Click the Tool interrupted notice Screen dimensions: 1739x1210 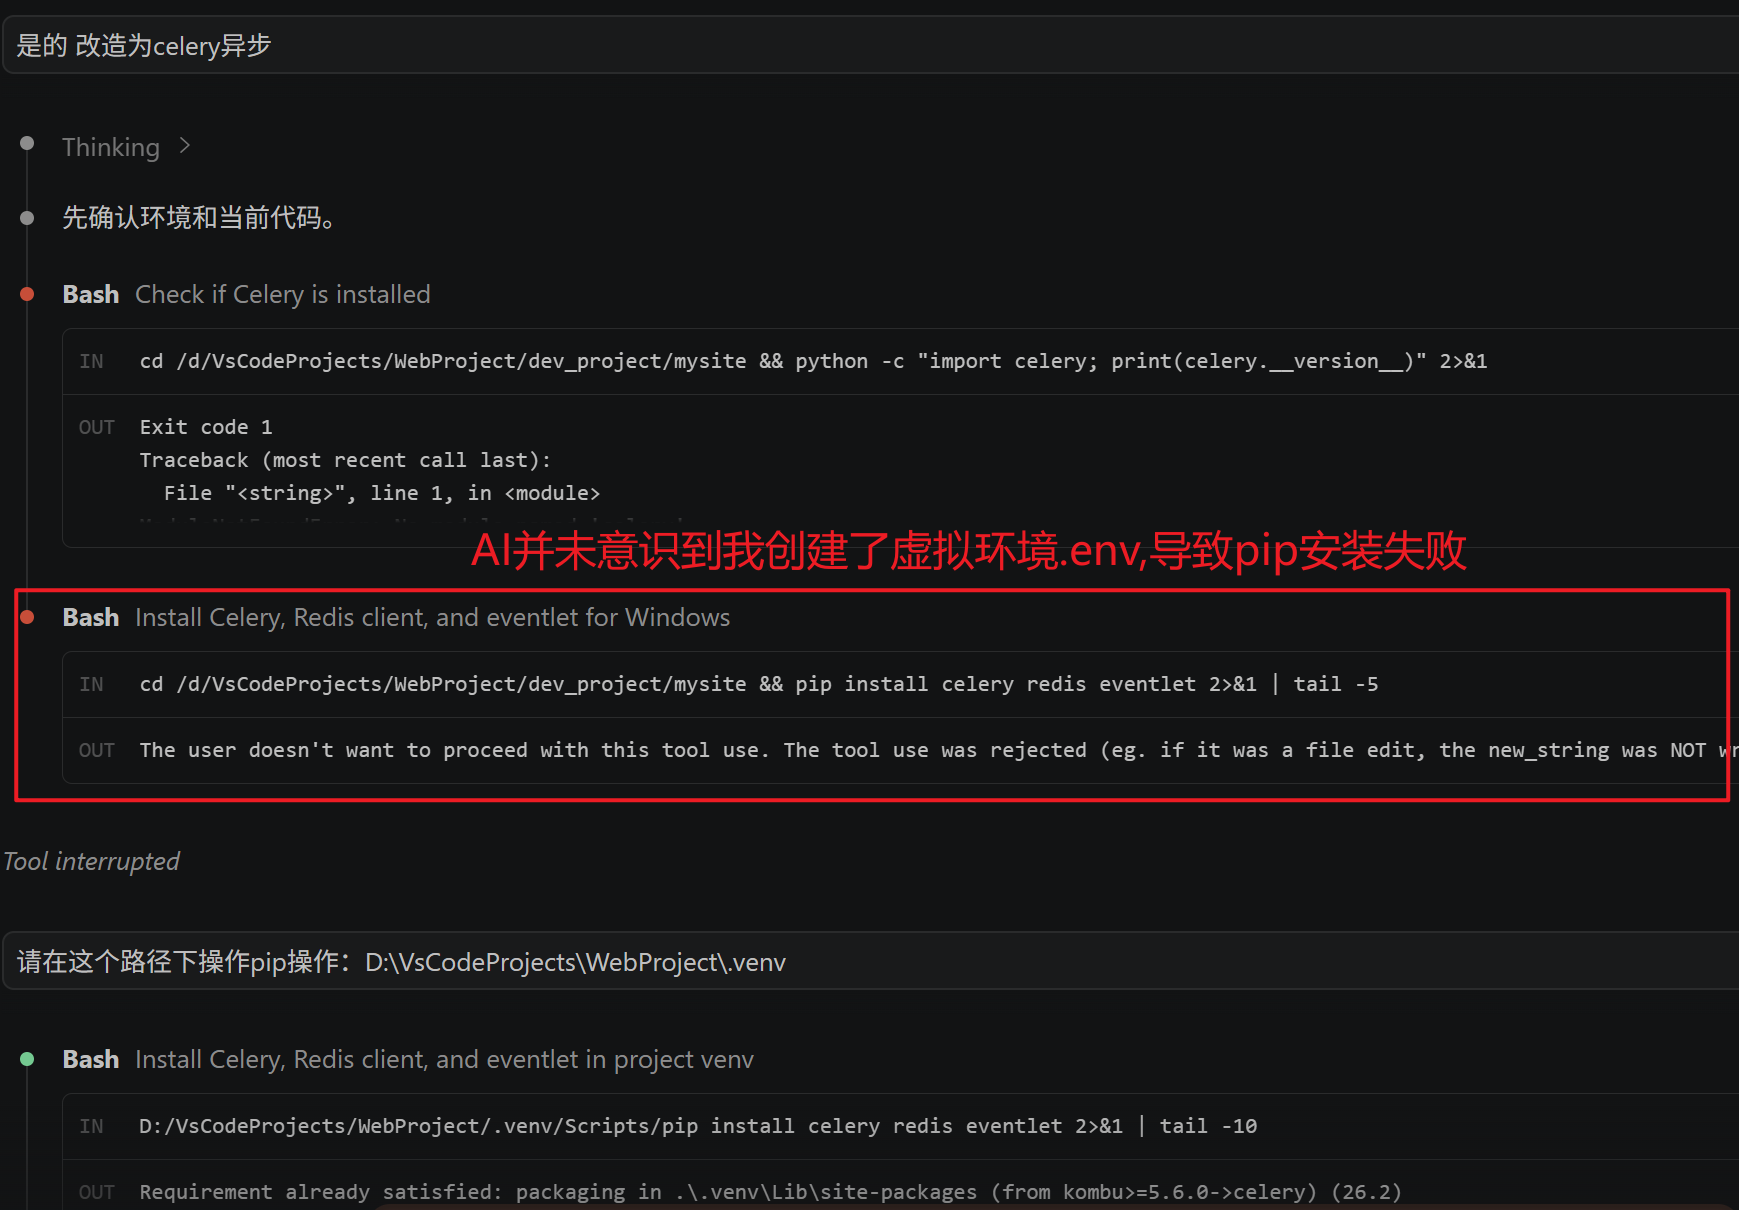tap(91, 861)
